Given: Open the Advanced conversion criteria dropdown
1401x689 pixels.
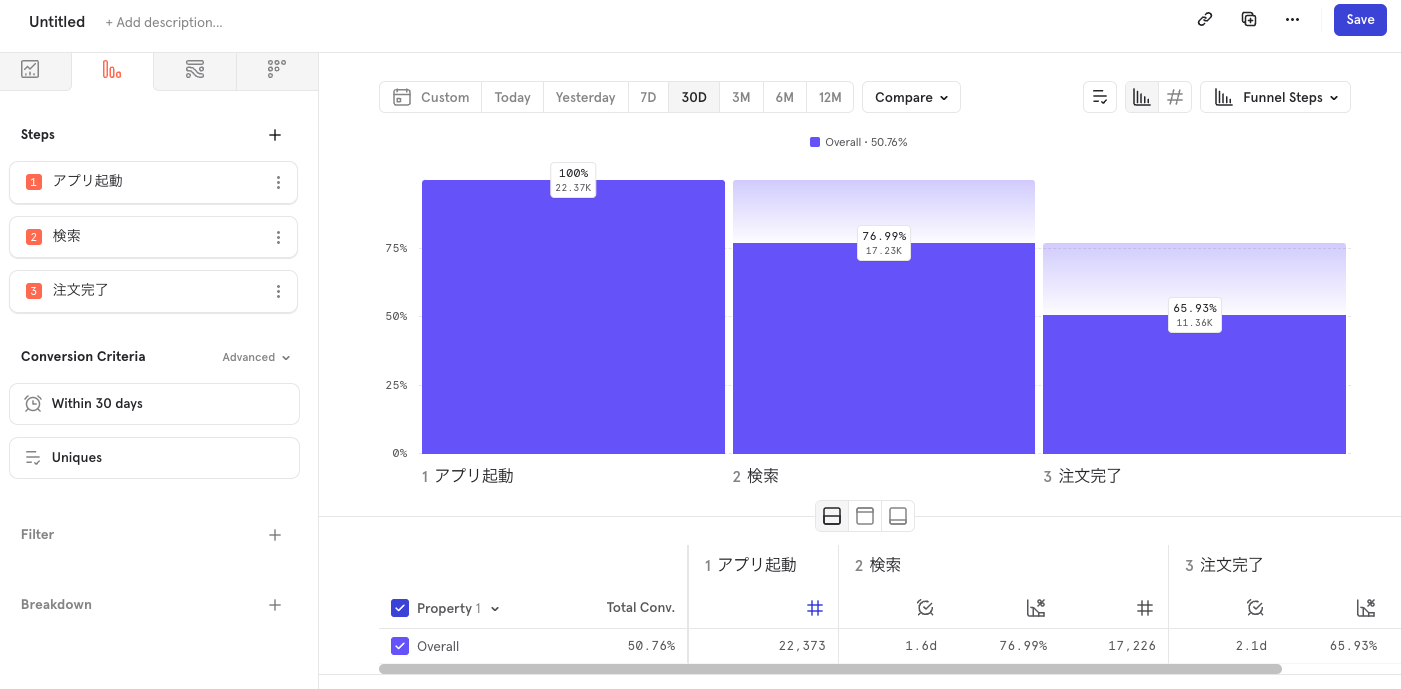Looking at the screenshot, I should [256, 356].
